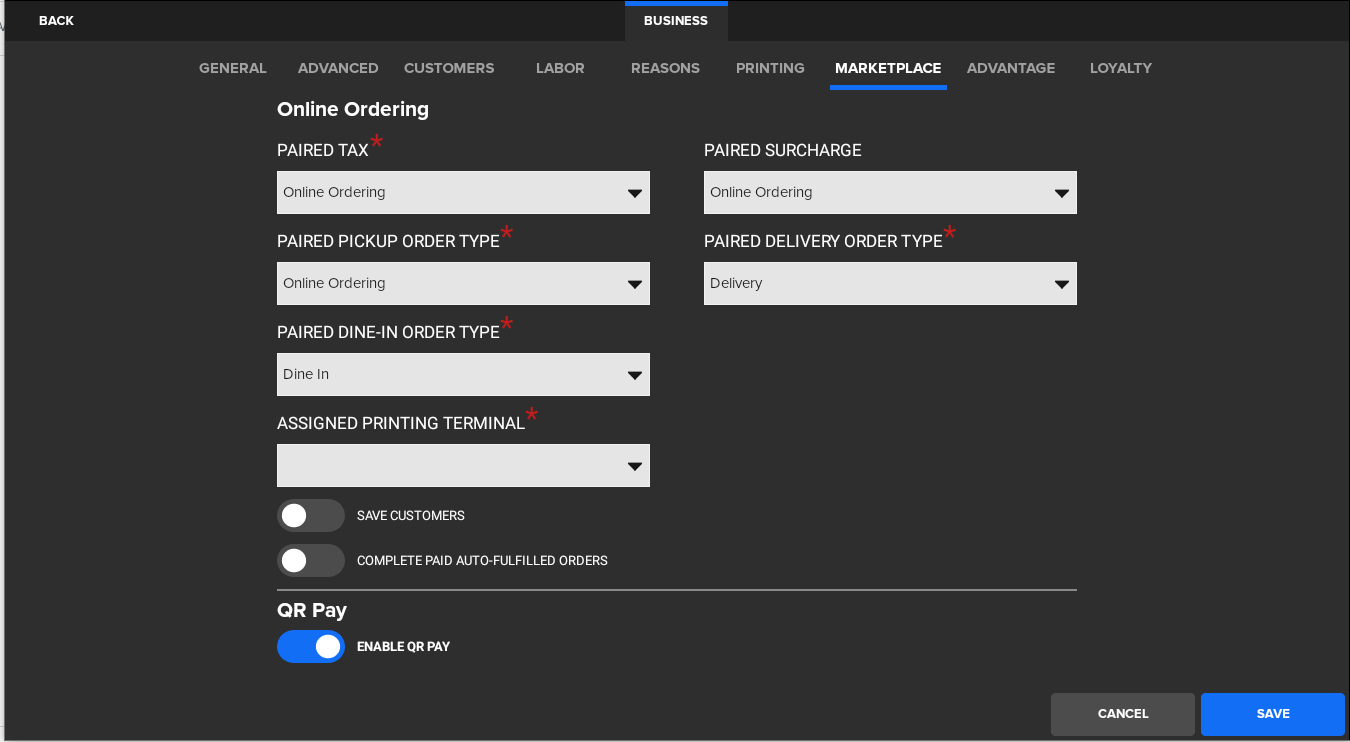Open Paired Pickup Order Type dropdown
The width and height of the screenshot is (1350, 742).
pyautogui.click(x=463, y=283)
